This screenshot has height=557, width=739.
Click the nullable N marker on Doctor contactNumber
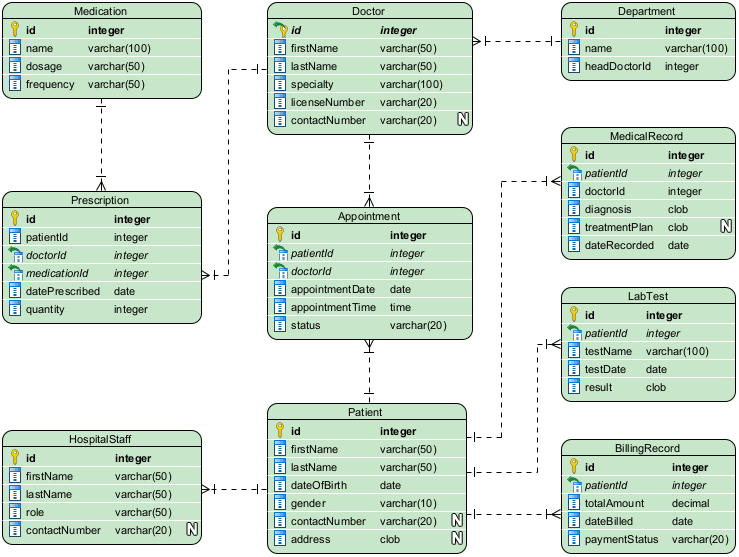pos(463,120)
